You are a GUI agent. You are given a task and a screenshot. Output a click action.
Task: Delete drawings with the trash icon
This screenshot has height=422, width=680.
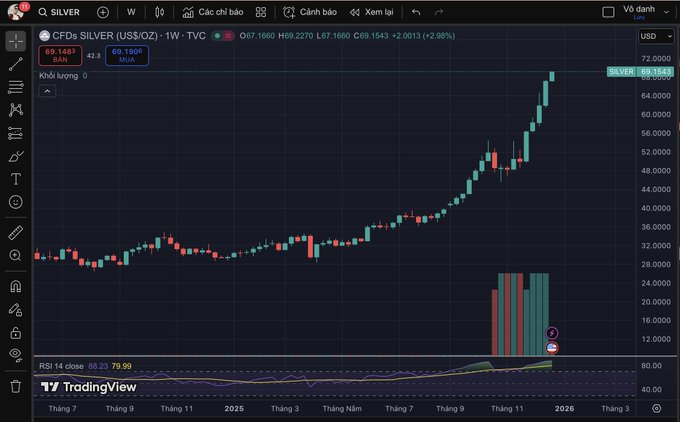15,385
